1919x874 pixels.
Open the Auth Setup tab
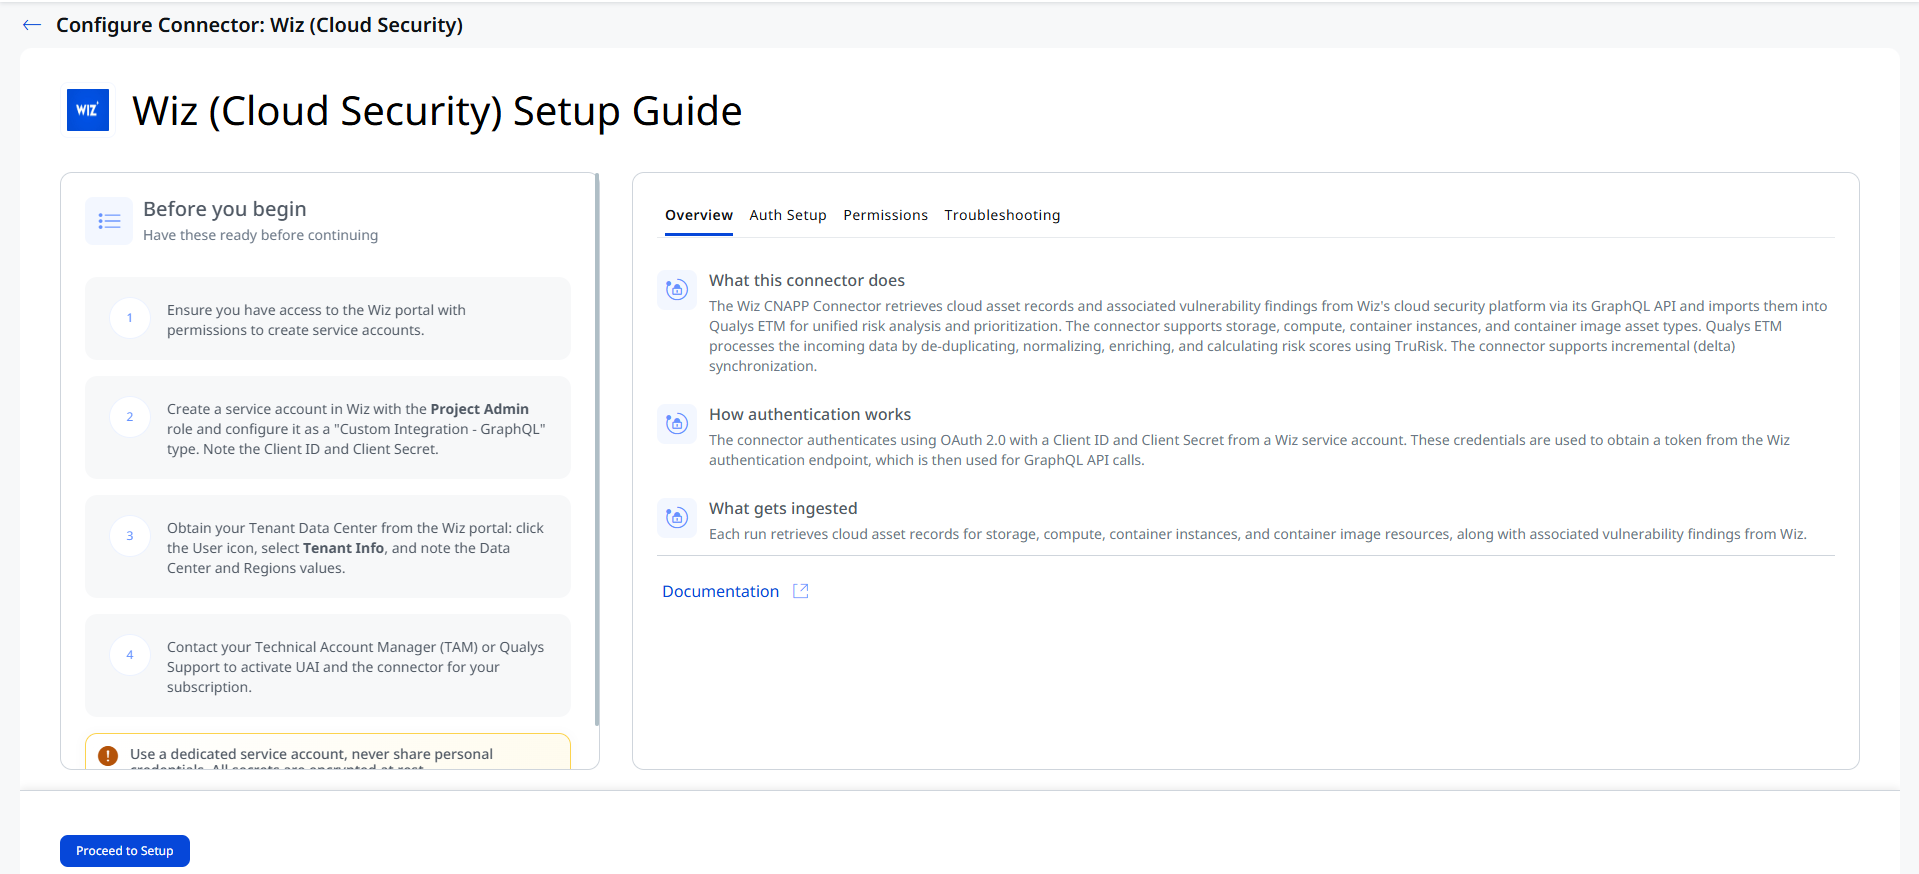(x=788, y=215)
